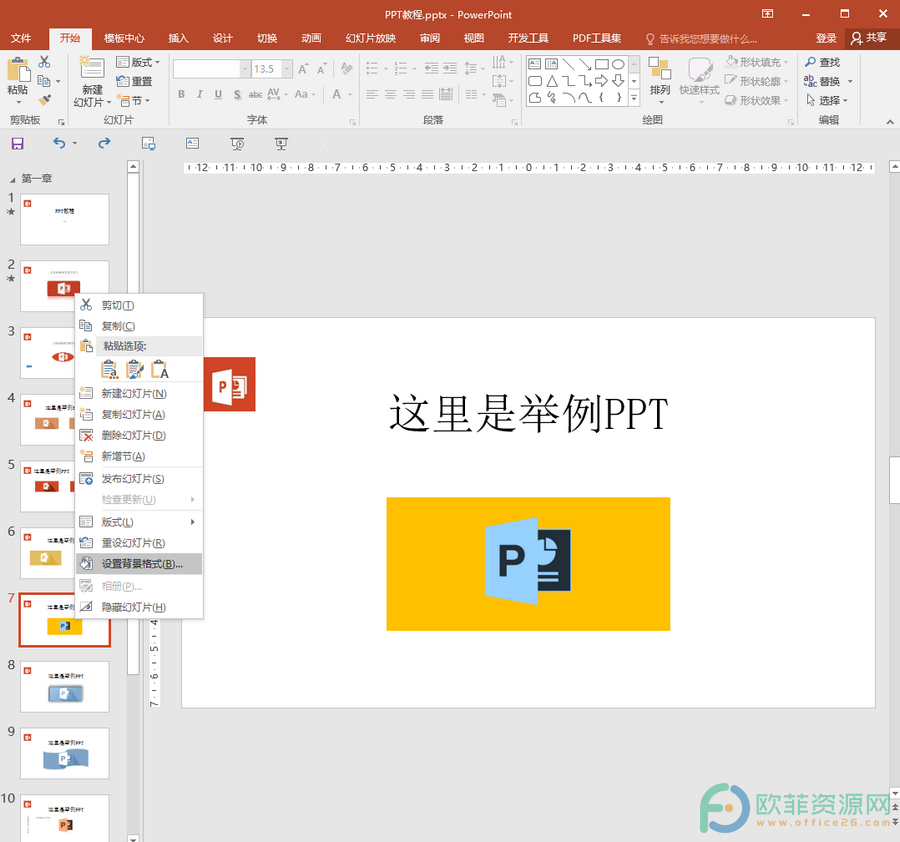
Task: Click the slide panel scrollbar up arrow
Action: 133,166
